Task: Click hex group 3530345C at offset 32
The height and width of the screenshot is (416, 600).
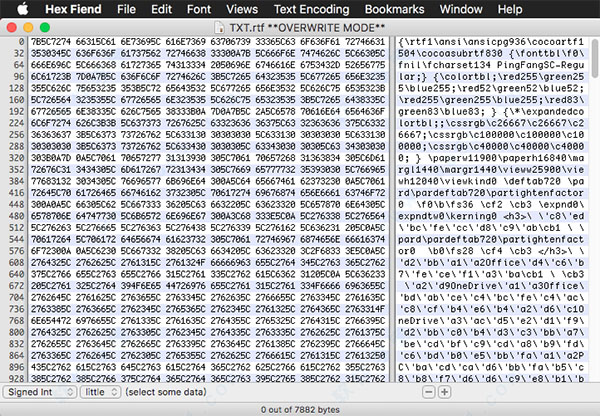Action: click(51, 53)
